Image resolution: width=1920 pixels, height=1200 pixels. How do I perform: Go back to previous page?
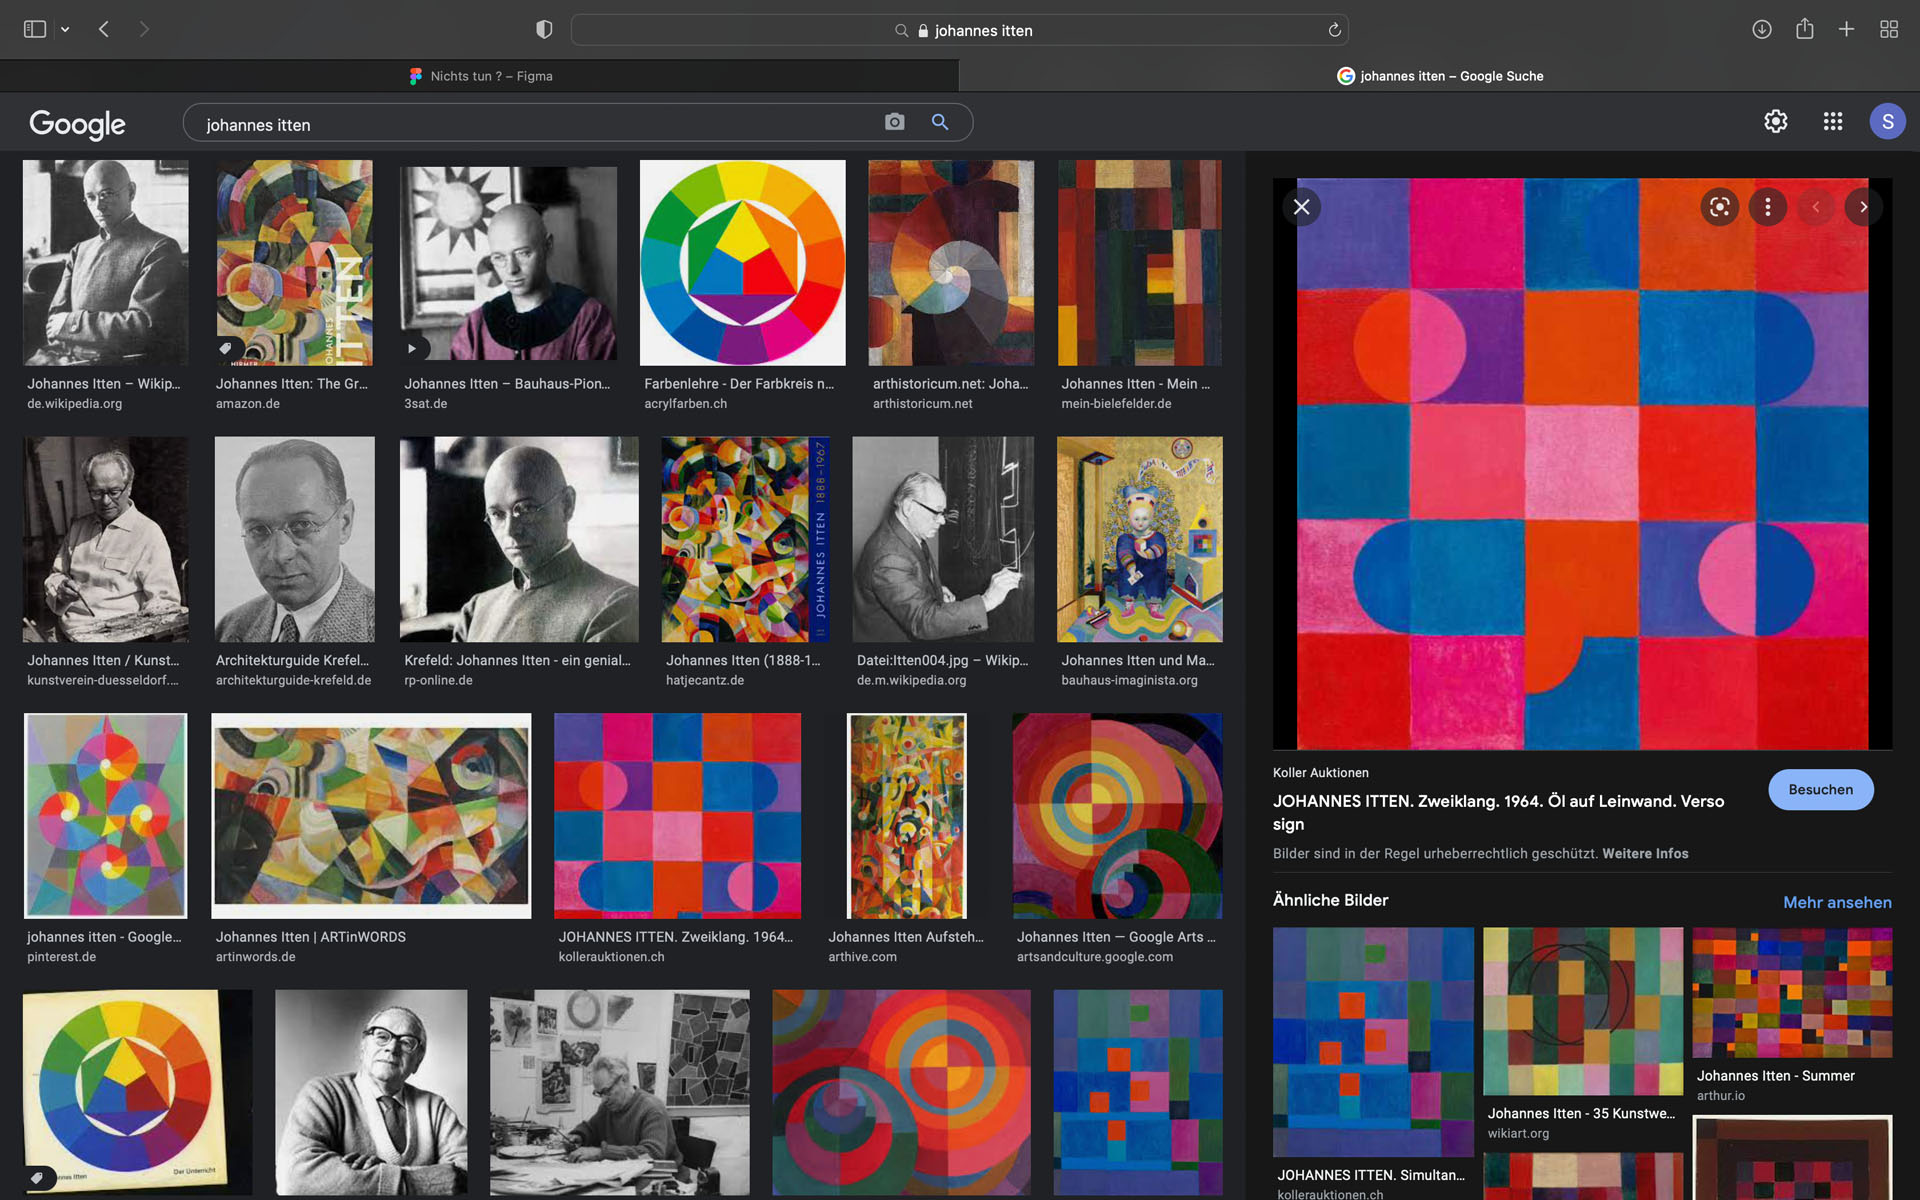tap(104, 29)
